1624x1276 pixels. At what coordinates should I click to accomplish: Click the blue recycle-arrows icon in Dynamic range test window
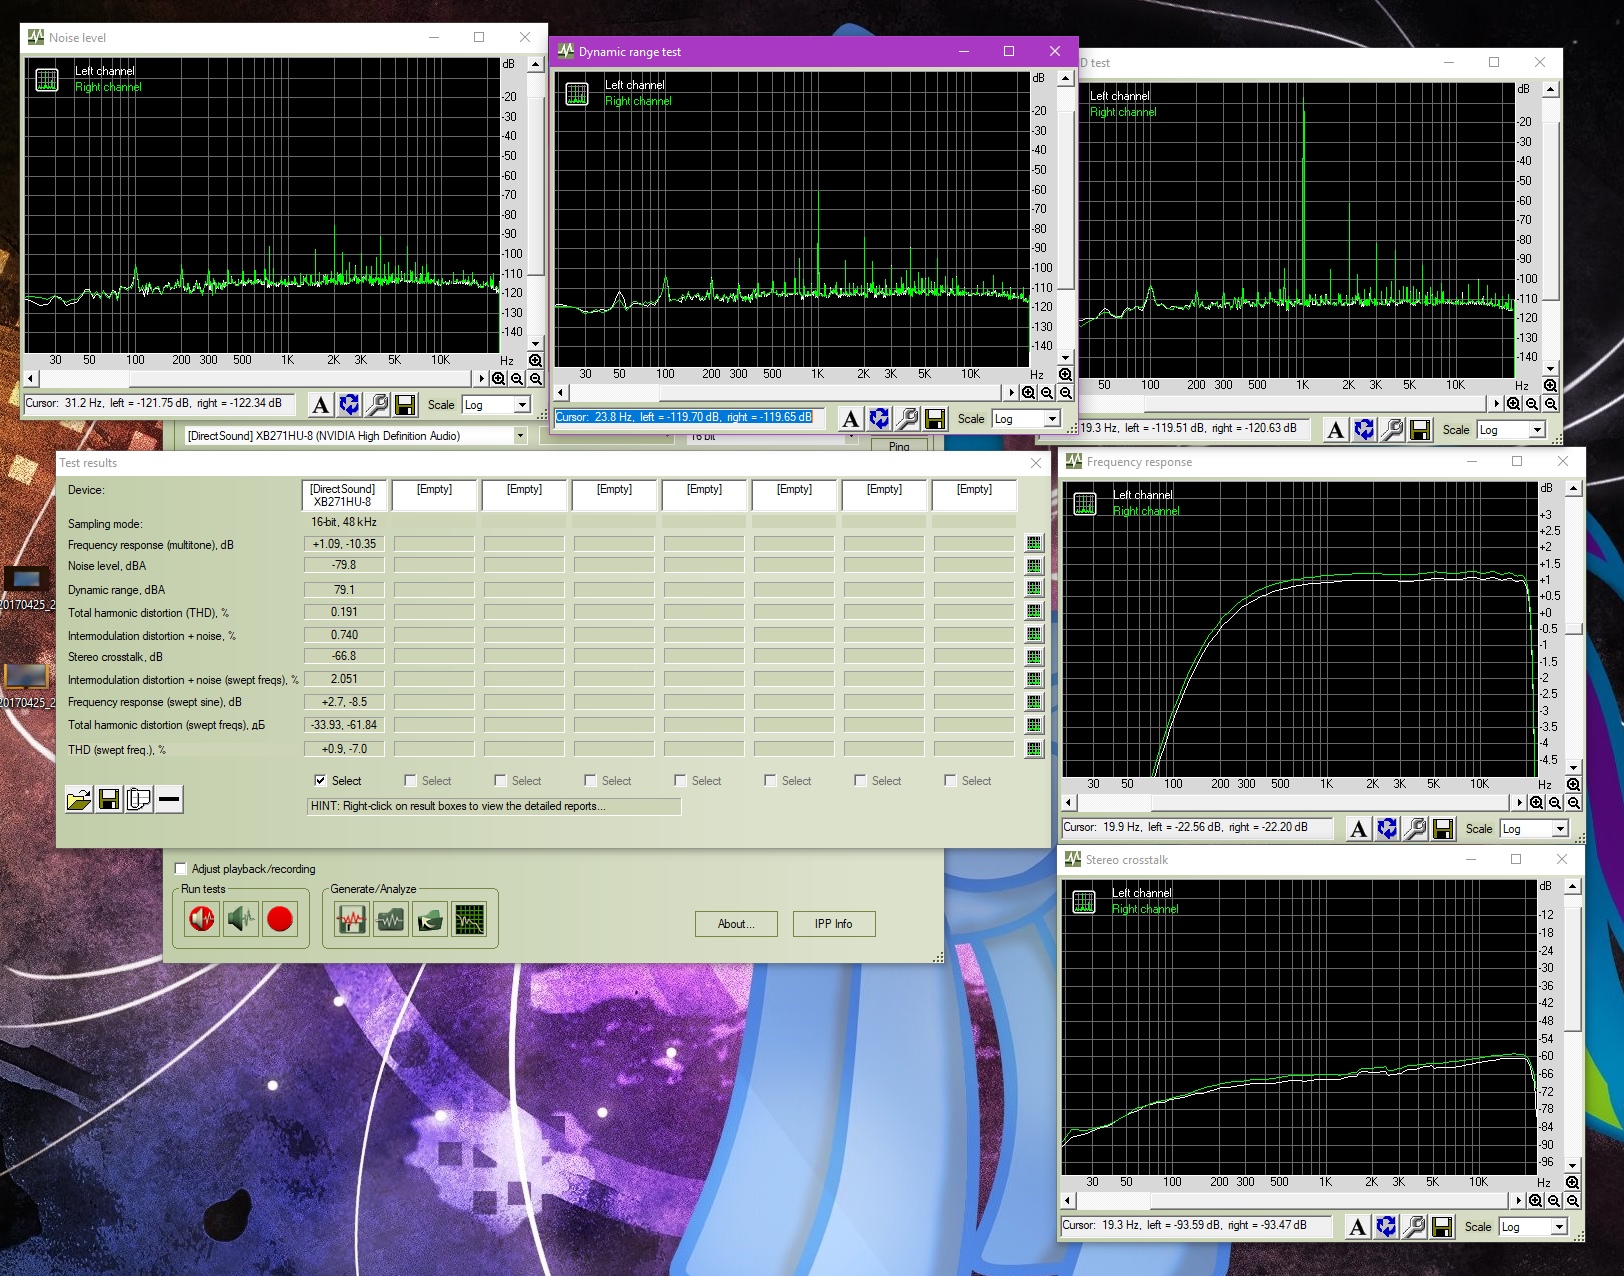point(879,419)
